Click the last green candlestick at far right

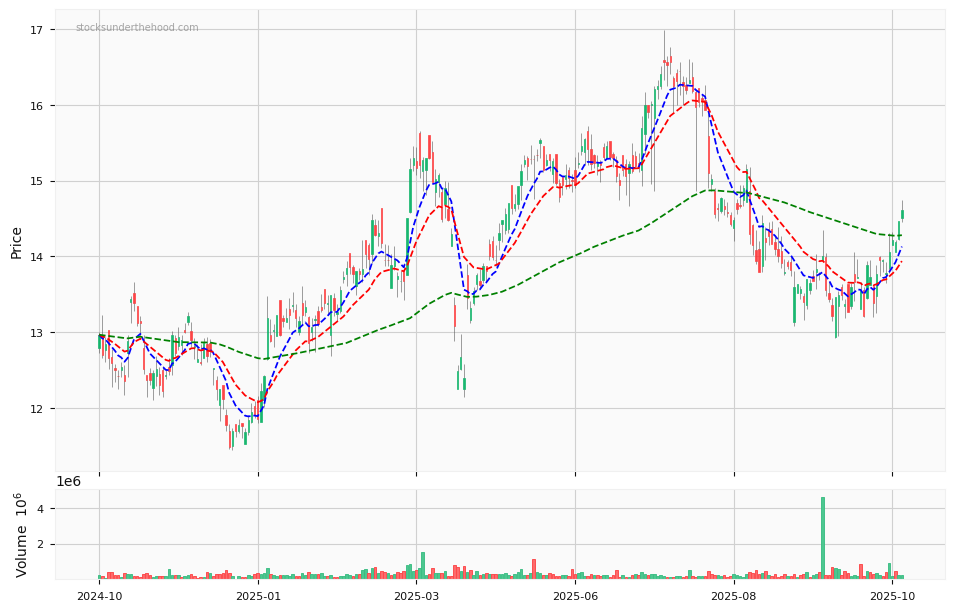click(902, 214)
